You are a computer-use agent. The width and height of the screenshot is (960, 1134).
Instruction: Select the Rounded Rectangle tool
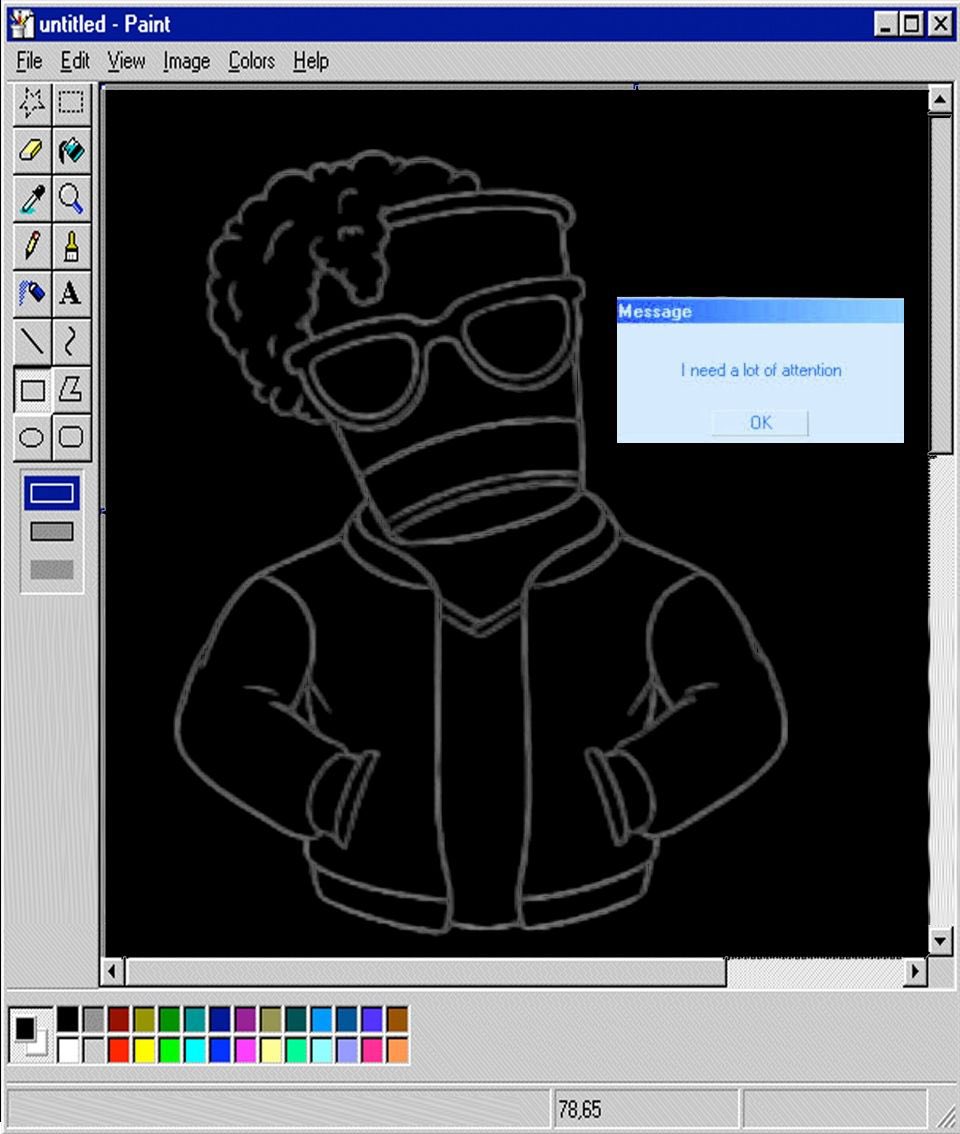(71, 438)
